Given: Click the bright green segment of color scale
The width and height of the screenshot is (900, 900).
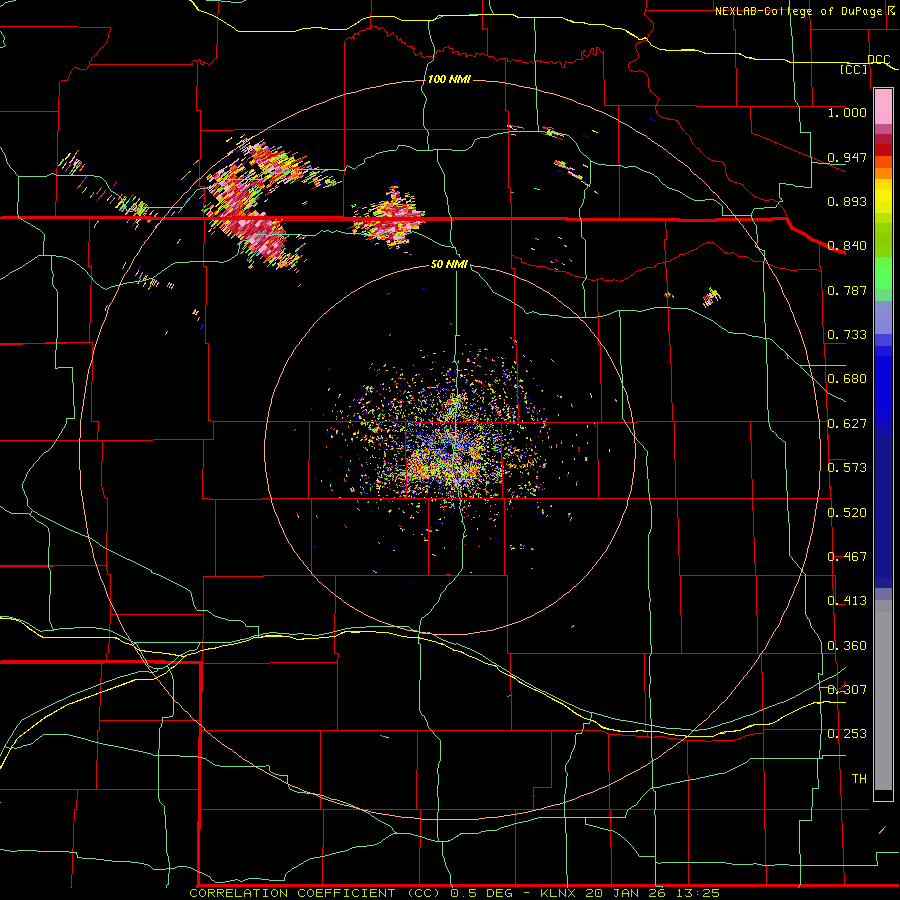Looking at the screenshot, I should point(883,273).
